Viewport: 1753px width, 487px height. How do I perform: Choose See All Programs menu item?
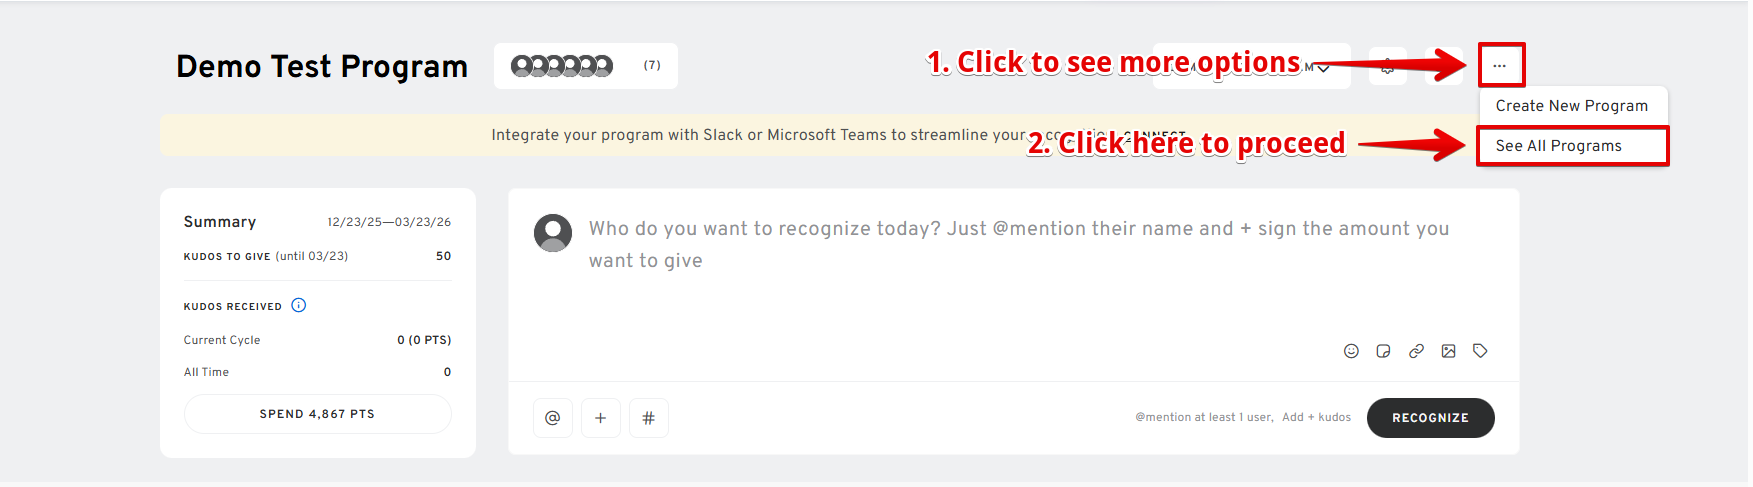(x=1558, y=146)
